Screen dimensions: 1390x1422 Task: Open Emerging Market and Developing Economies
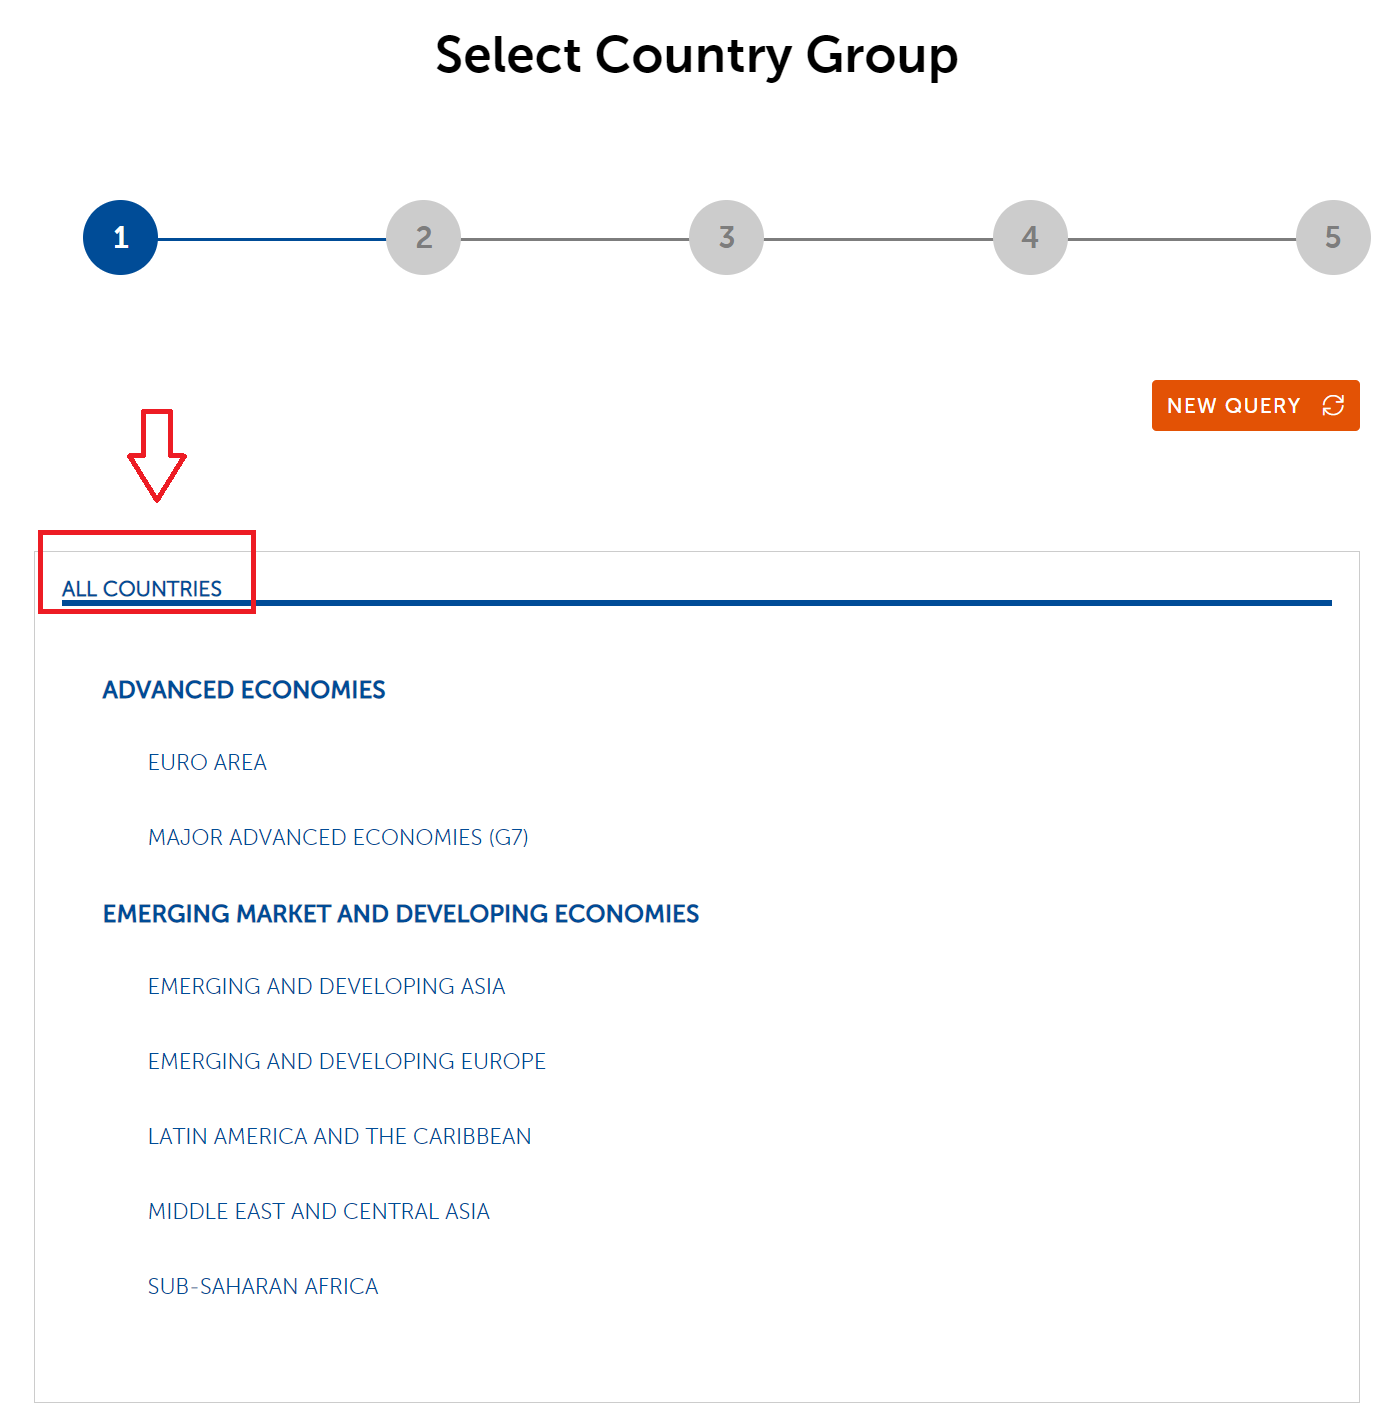point(401,914)
